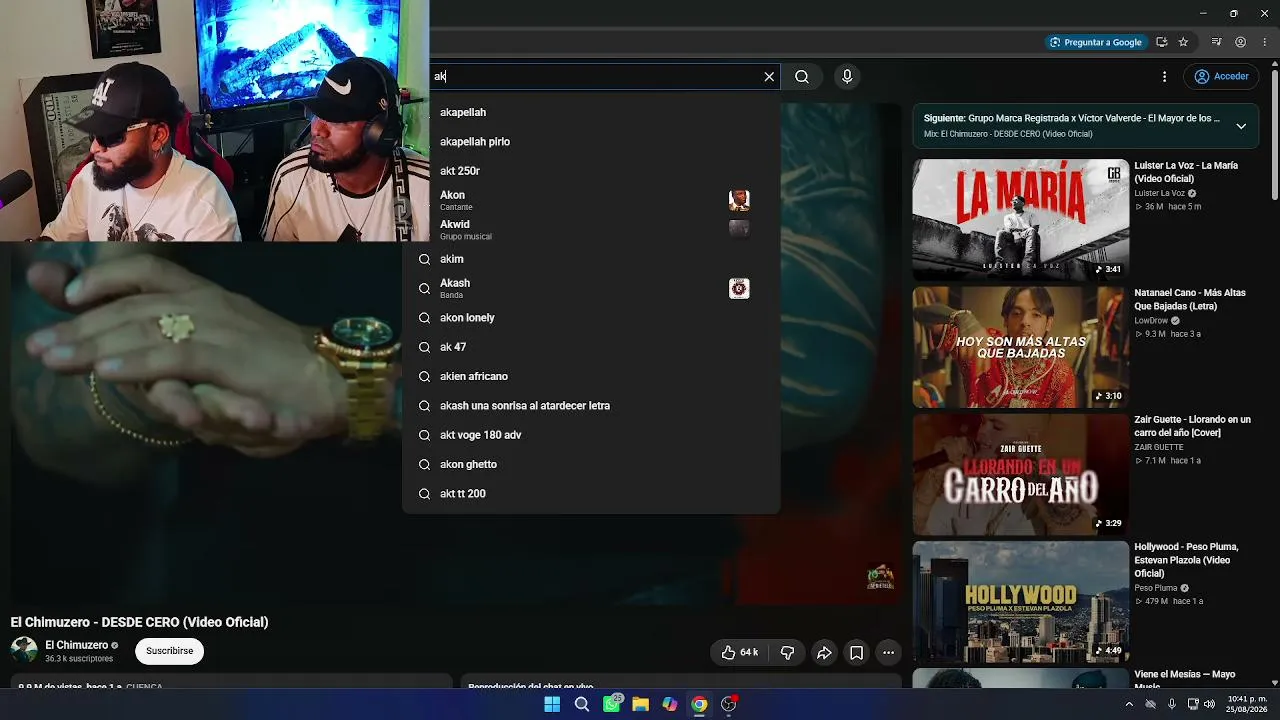This screenshot has height=720, width=1280.
Task: Click Preguntar a Google in address bar
Action: point(1095,42)
